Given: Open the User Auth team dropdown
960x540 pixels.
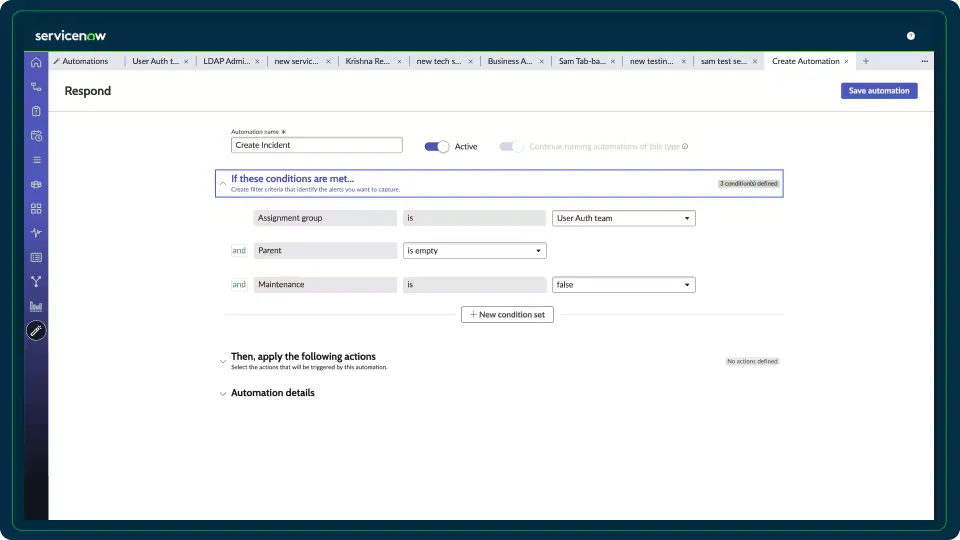Looking at the screenshot, I should click(x=623, y=218).
